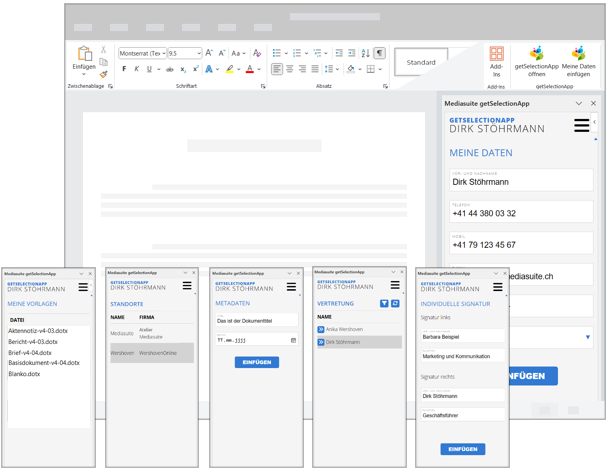The image size is (608, 468).
Task: Toggle bold formatting in ribbon
Action: click(x=124, y=70)
